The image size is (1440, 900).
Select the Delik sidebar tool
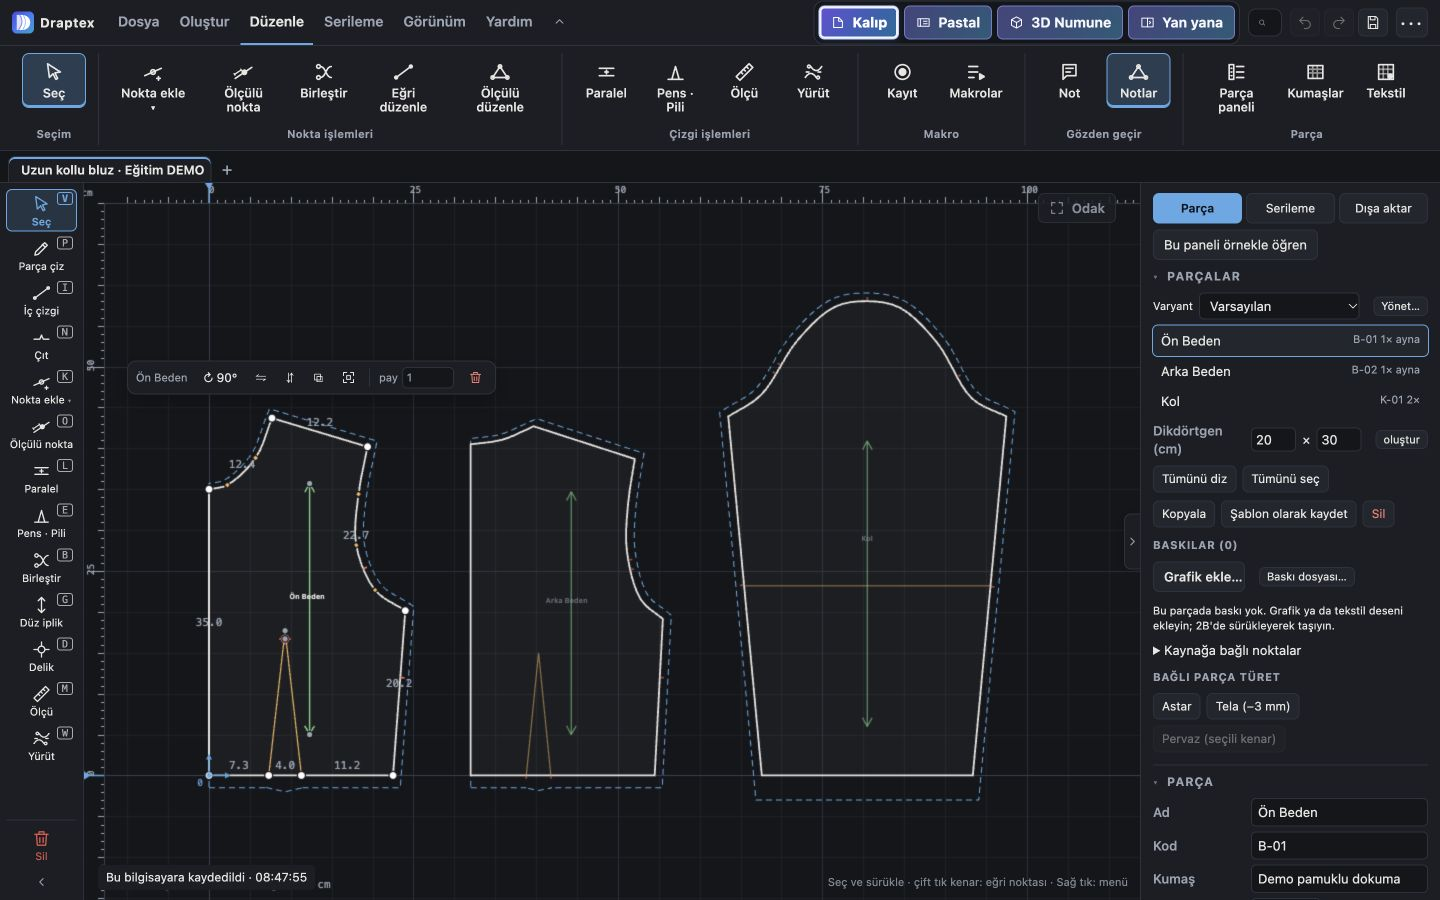tap(41, 656)
